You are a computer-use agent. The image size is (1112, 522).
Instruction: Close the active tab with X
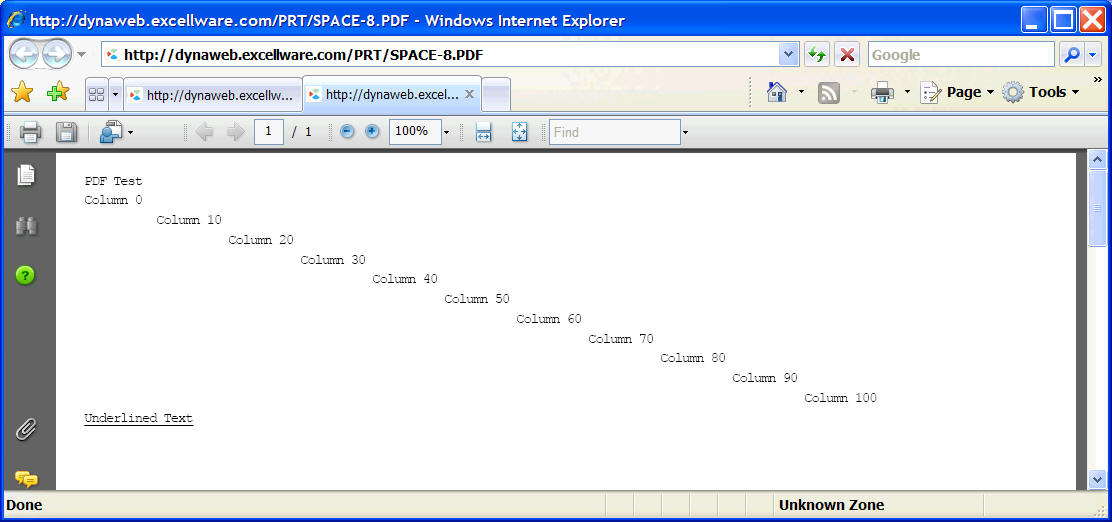pos(469,94)
